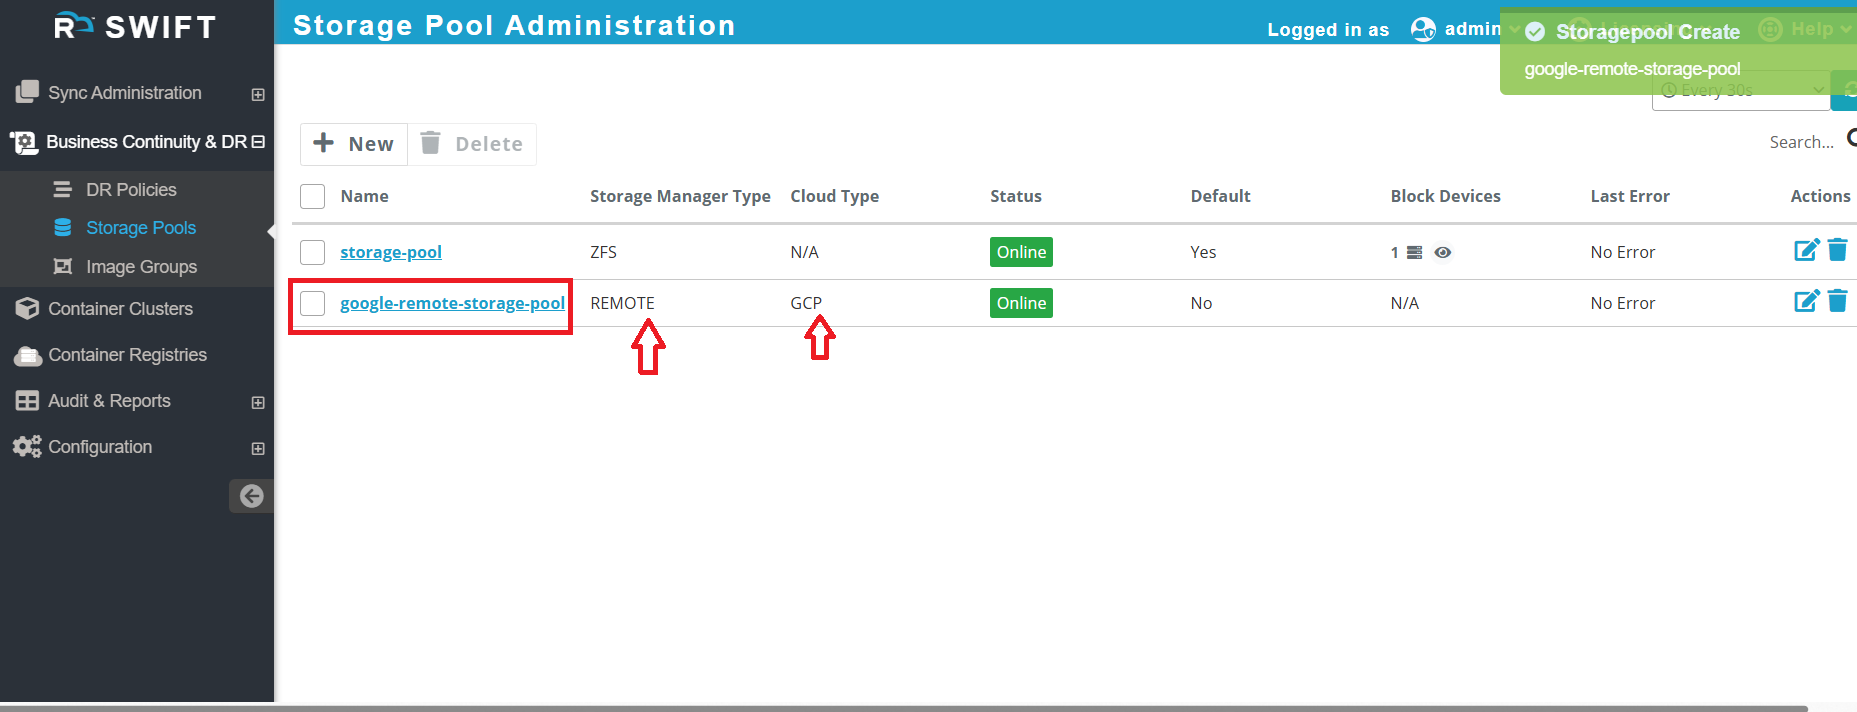Go to DR Policies
The width and height of the screenshot is (1857, 712).
coord(131,190)
